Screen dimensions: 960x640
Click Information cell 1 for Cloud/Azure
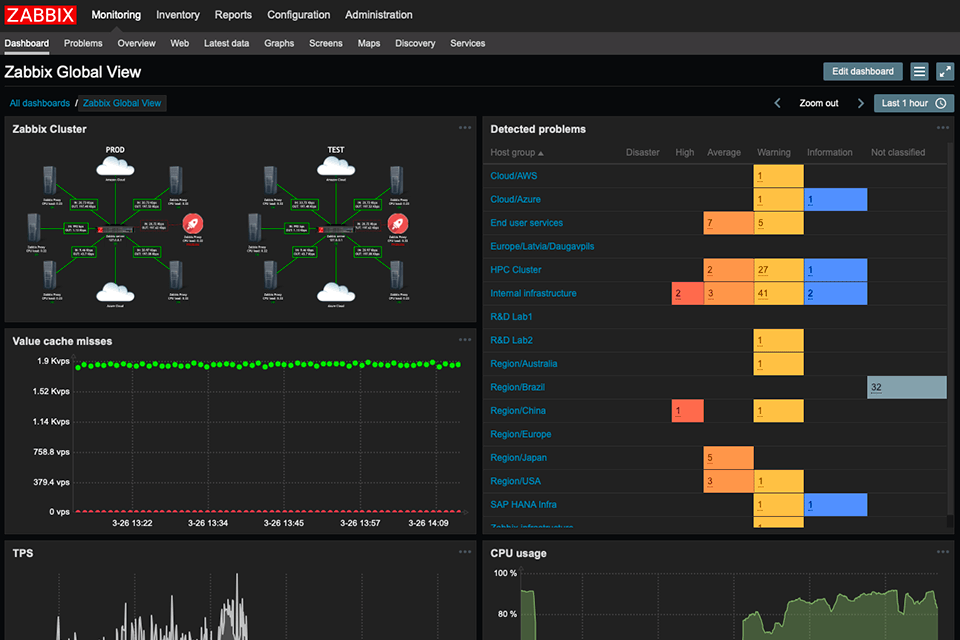(x=835, y=199)
